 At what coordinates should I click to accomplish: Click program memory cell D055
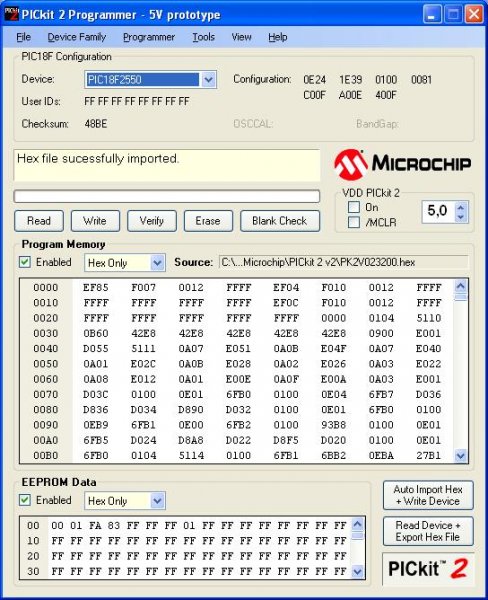[96, 349]
